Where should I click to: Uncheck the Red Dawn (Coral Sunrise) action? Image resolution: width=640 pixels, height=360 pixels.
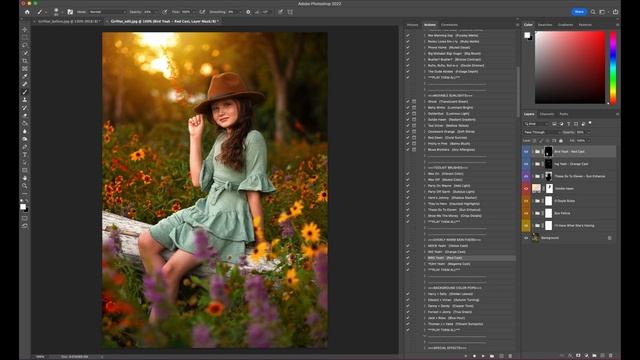pos(407,138)
